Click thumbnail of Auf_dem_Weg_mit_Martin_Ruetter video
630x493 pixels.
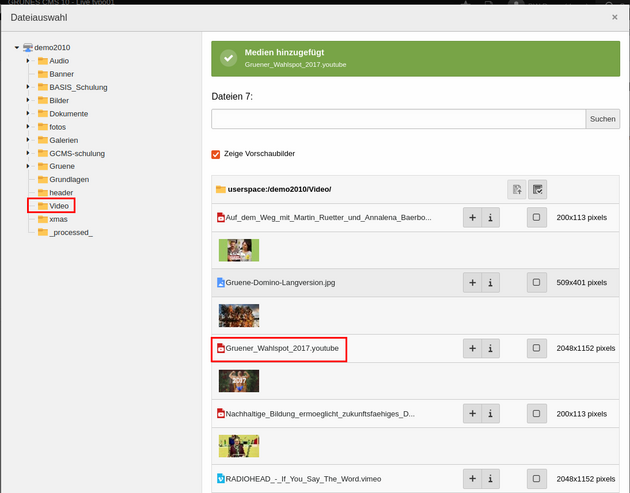[239, 250]
